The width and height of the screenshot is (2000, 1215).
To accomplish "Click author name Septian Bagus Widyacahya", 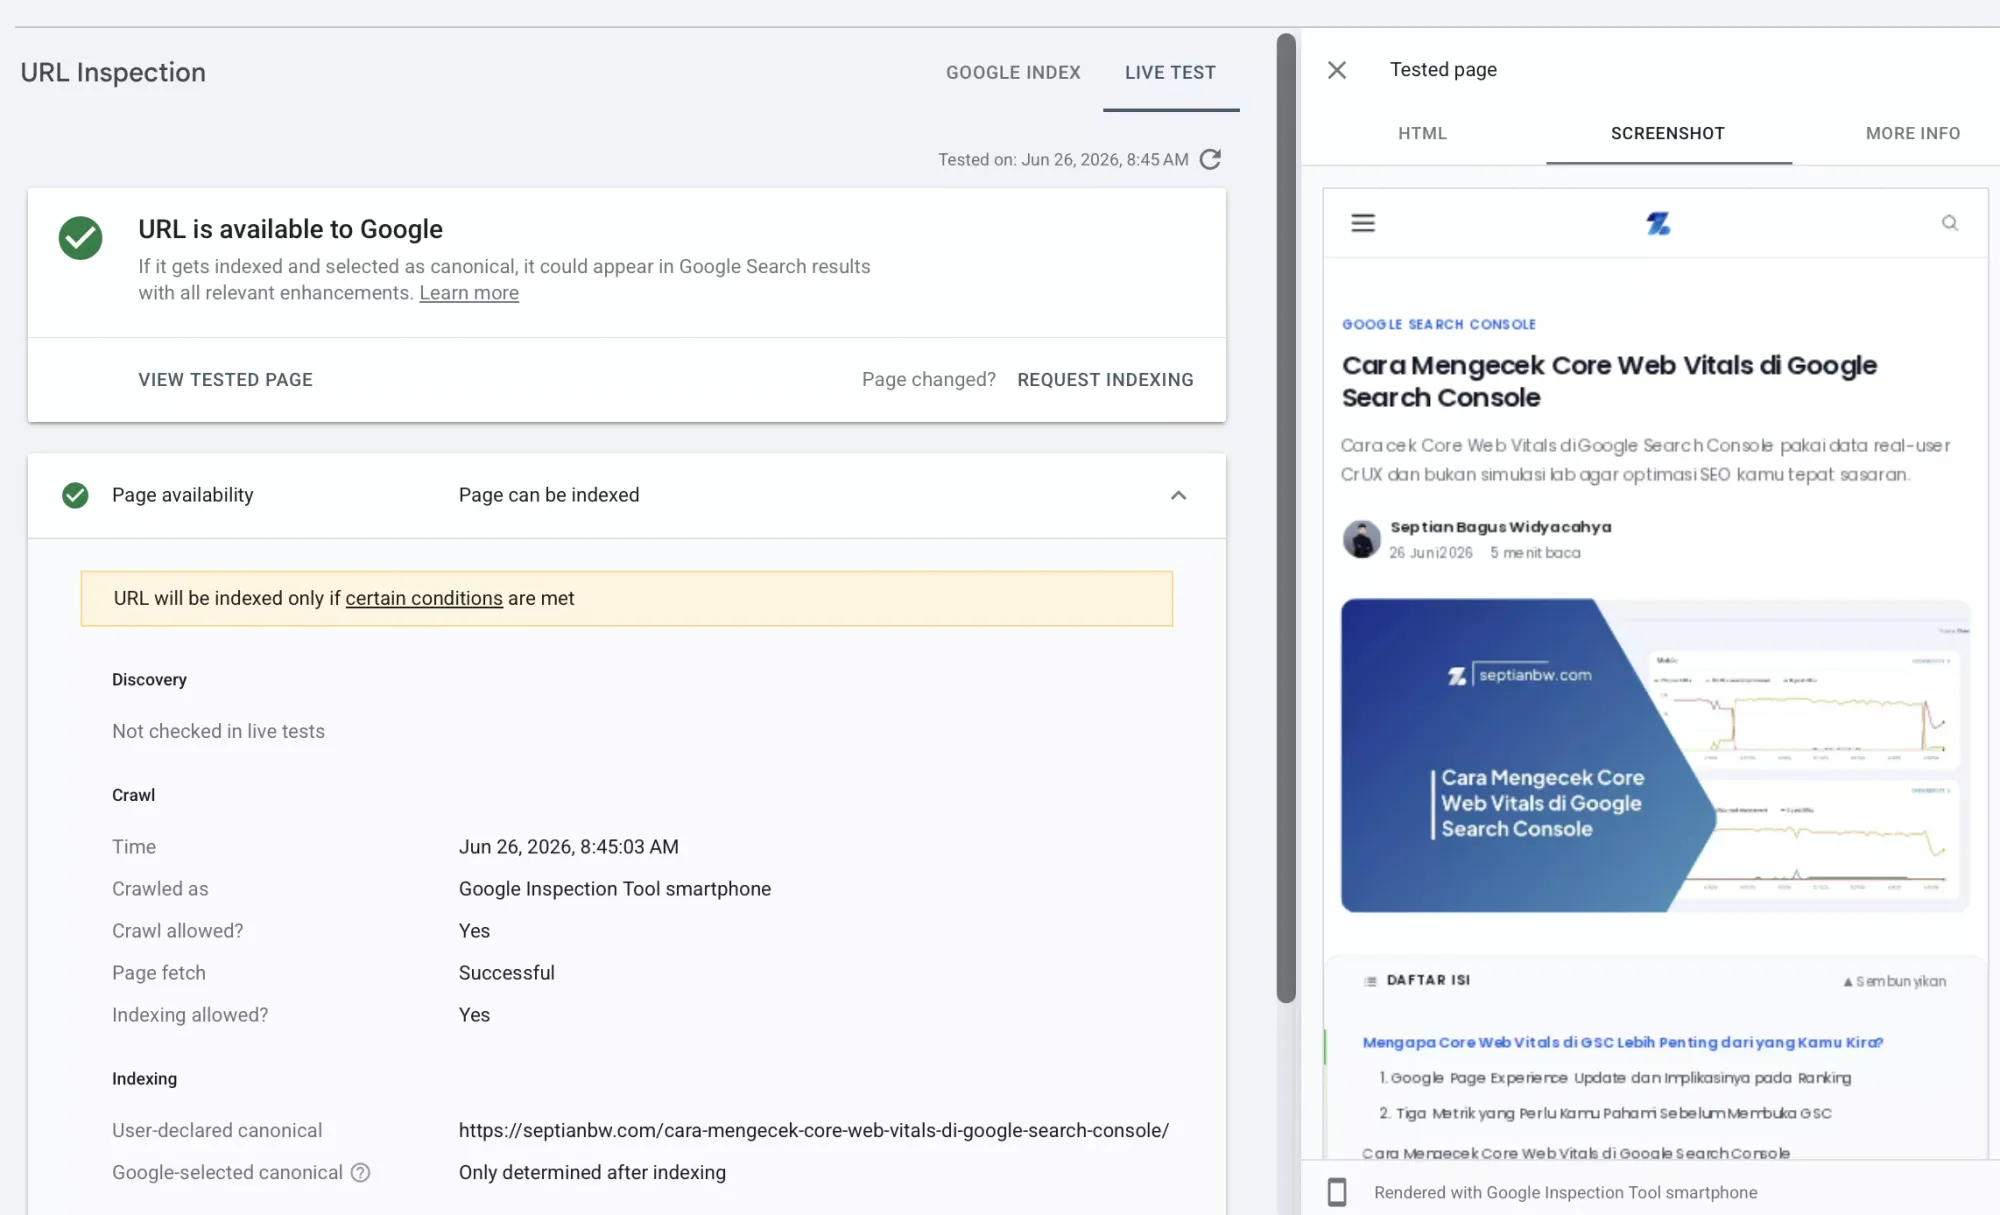I will (1500, 527).
